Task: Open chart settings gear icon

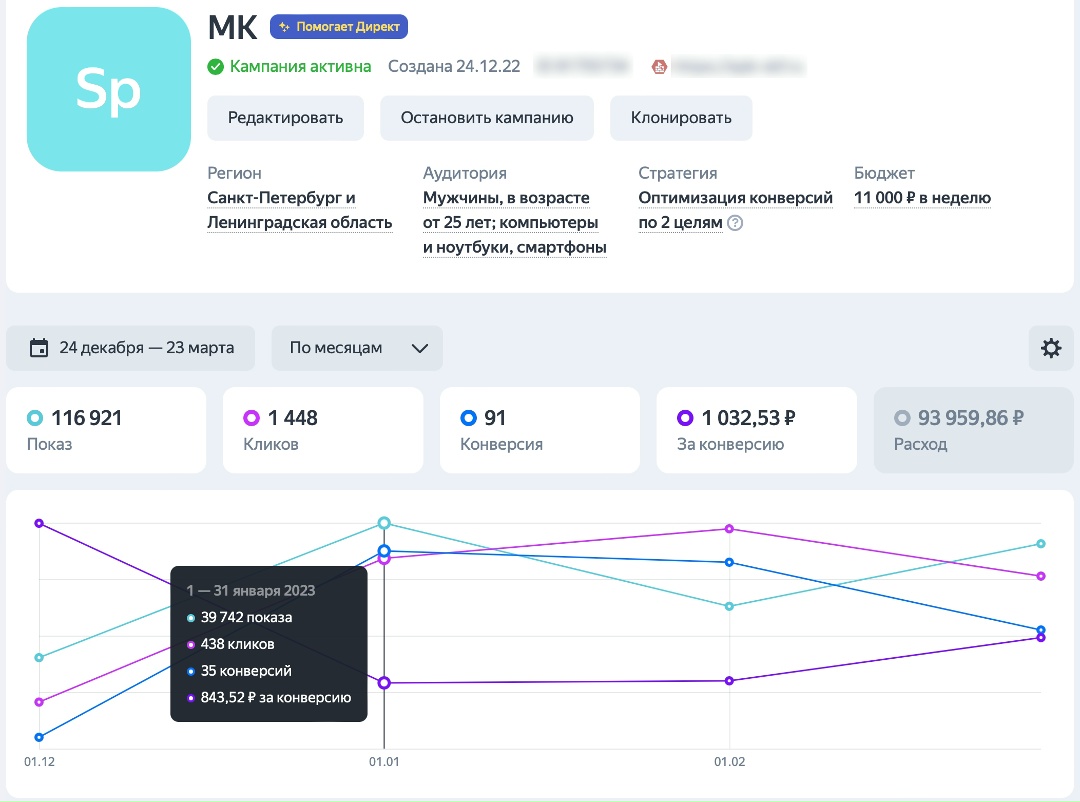Action: (x=1051, y=348)
